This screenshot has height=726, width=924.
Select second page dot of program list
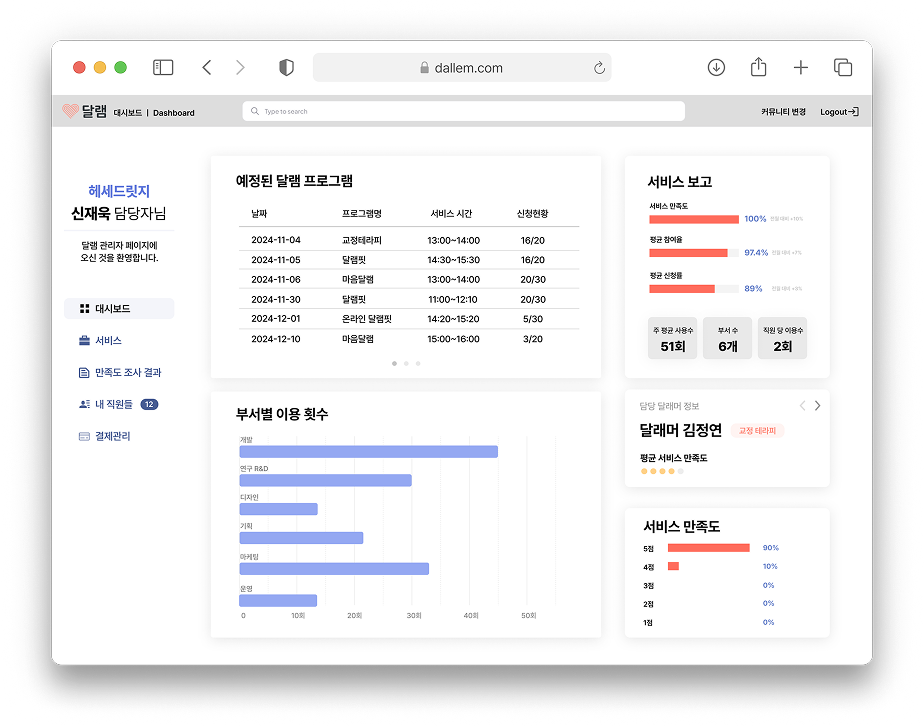pos(406,364)
